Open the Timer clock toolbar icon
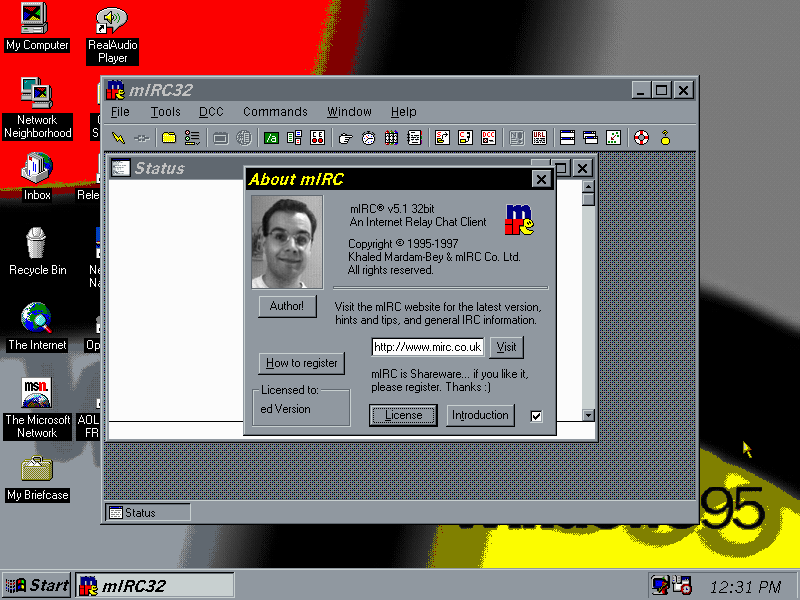Image resolution: width=800 pixels, height=600 pixels. [368, 138]
